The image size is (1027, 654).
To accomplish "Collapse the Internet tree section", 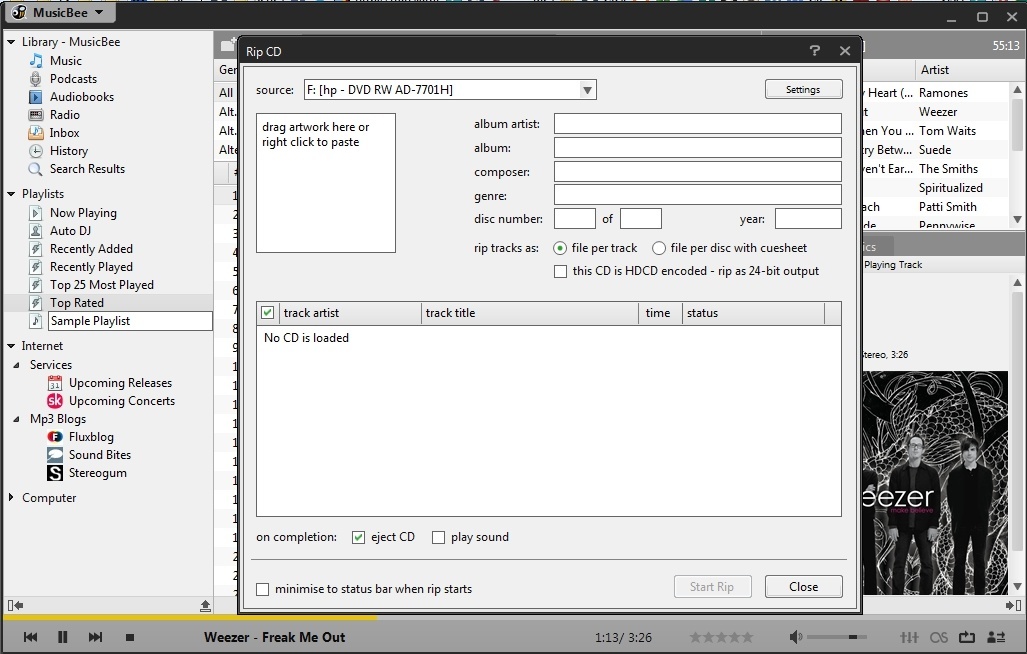I will 10,346.
